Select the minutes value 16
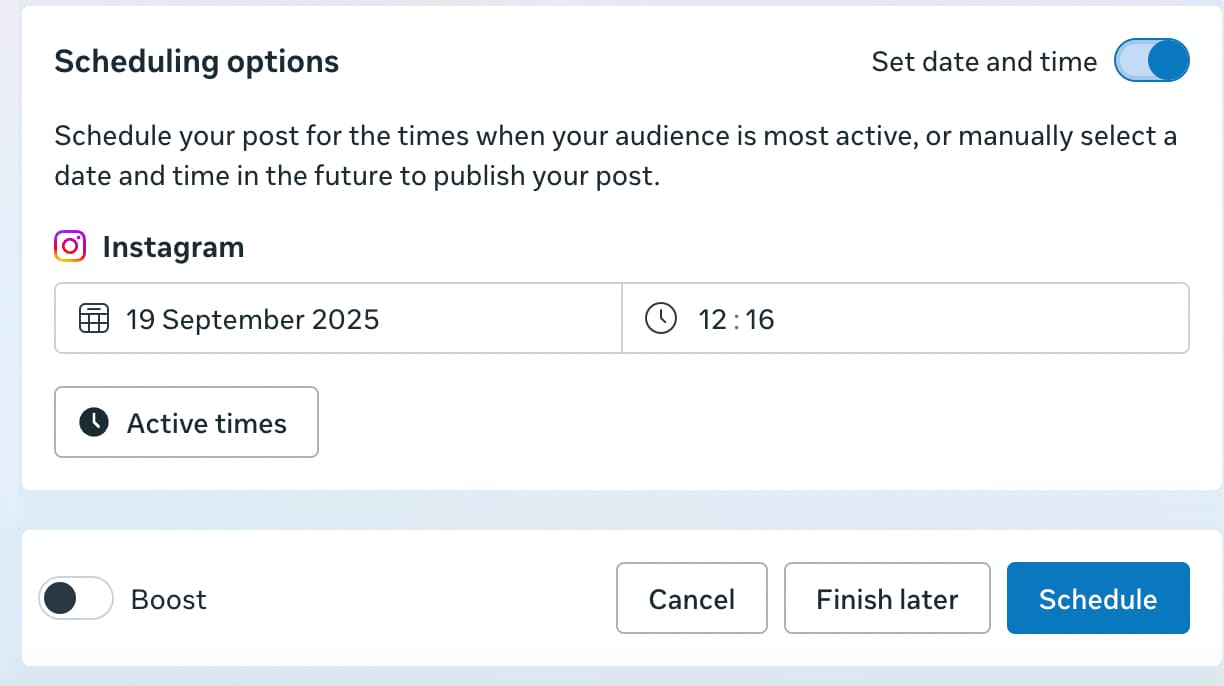The width and height of the screenshot is (1224, 686). coord(760,320)
